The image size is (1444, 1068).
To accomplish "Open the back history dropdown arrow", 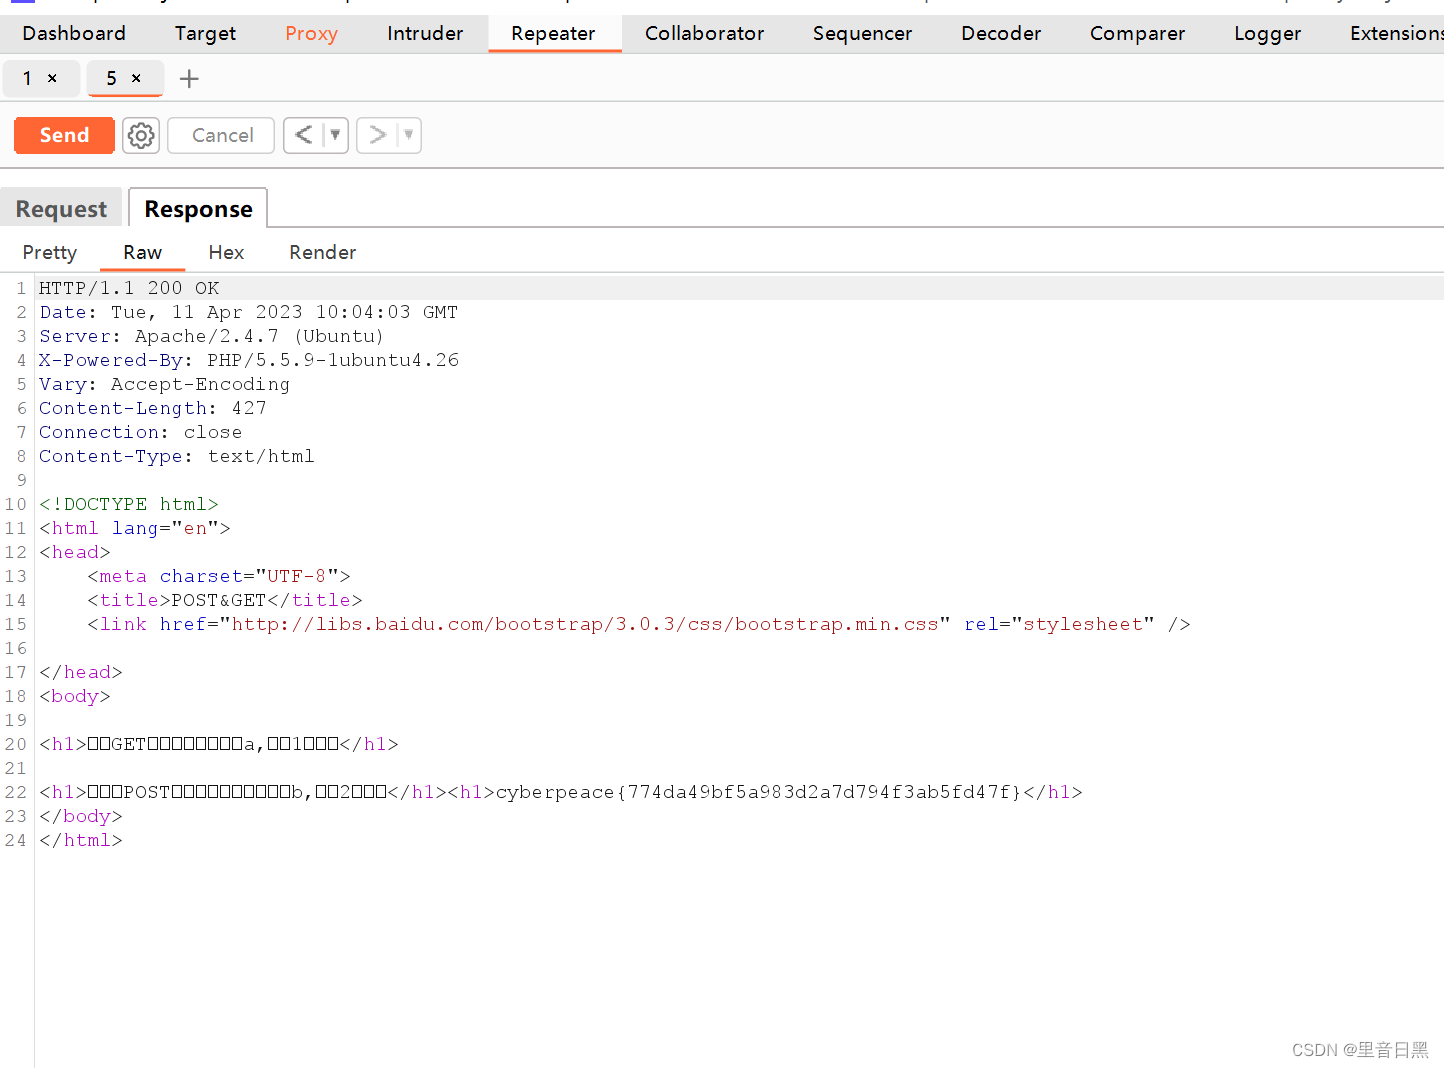I will (335, 135).
